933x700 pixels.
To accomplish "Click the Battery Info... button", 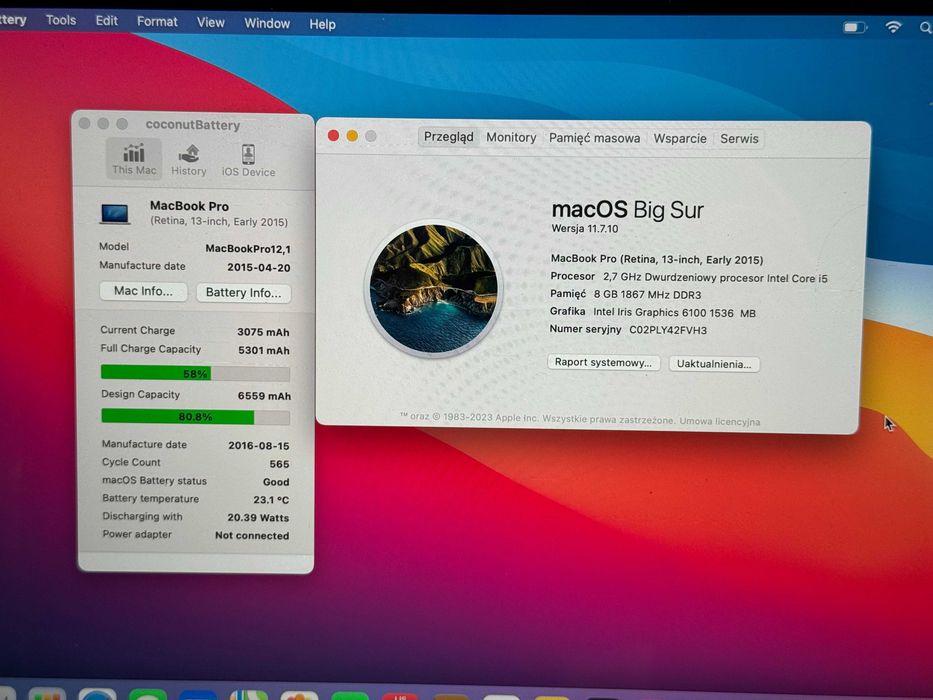I will click(243, 293).
